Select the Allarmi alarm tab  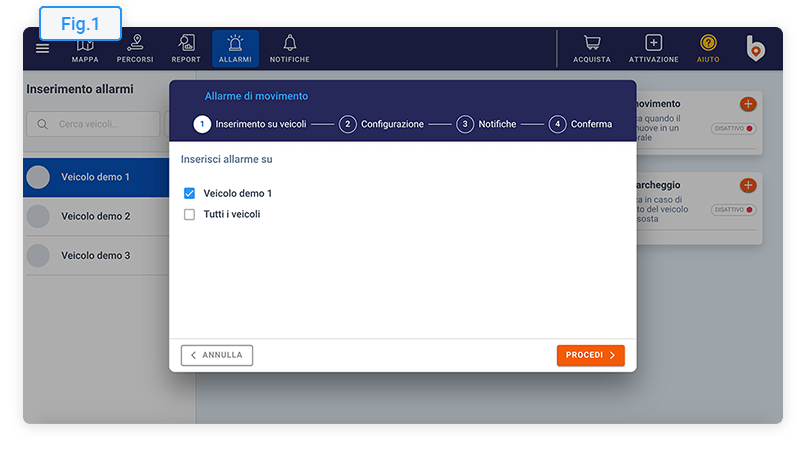235,49
